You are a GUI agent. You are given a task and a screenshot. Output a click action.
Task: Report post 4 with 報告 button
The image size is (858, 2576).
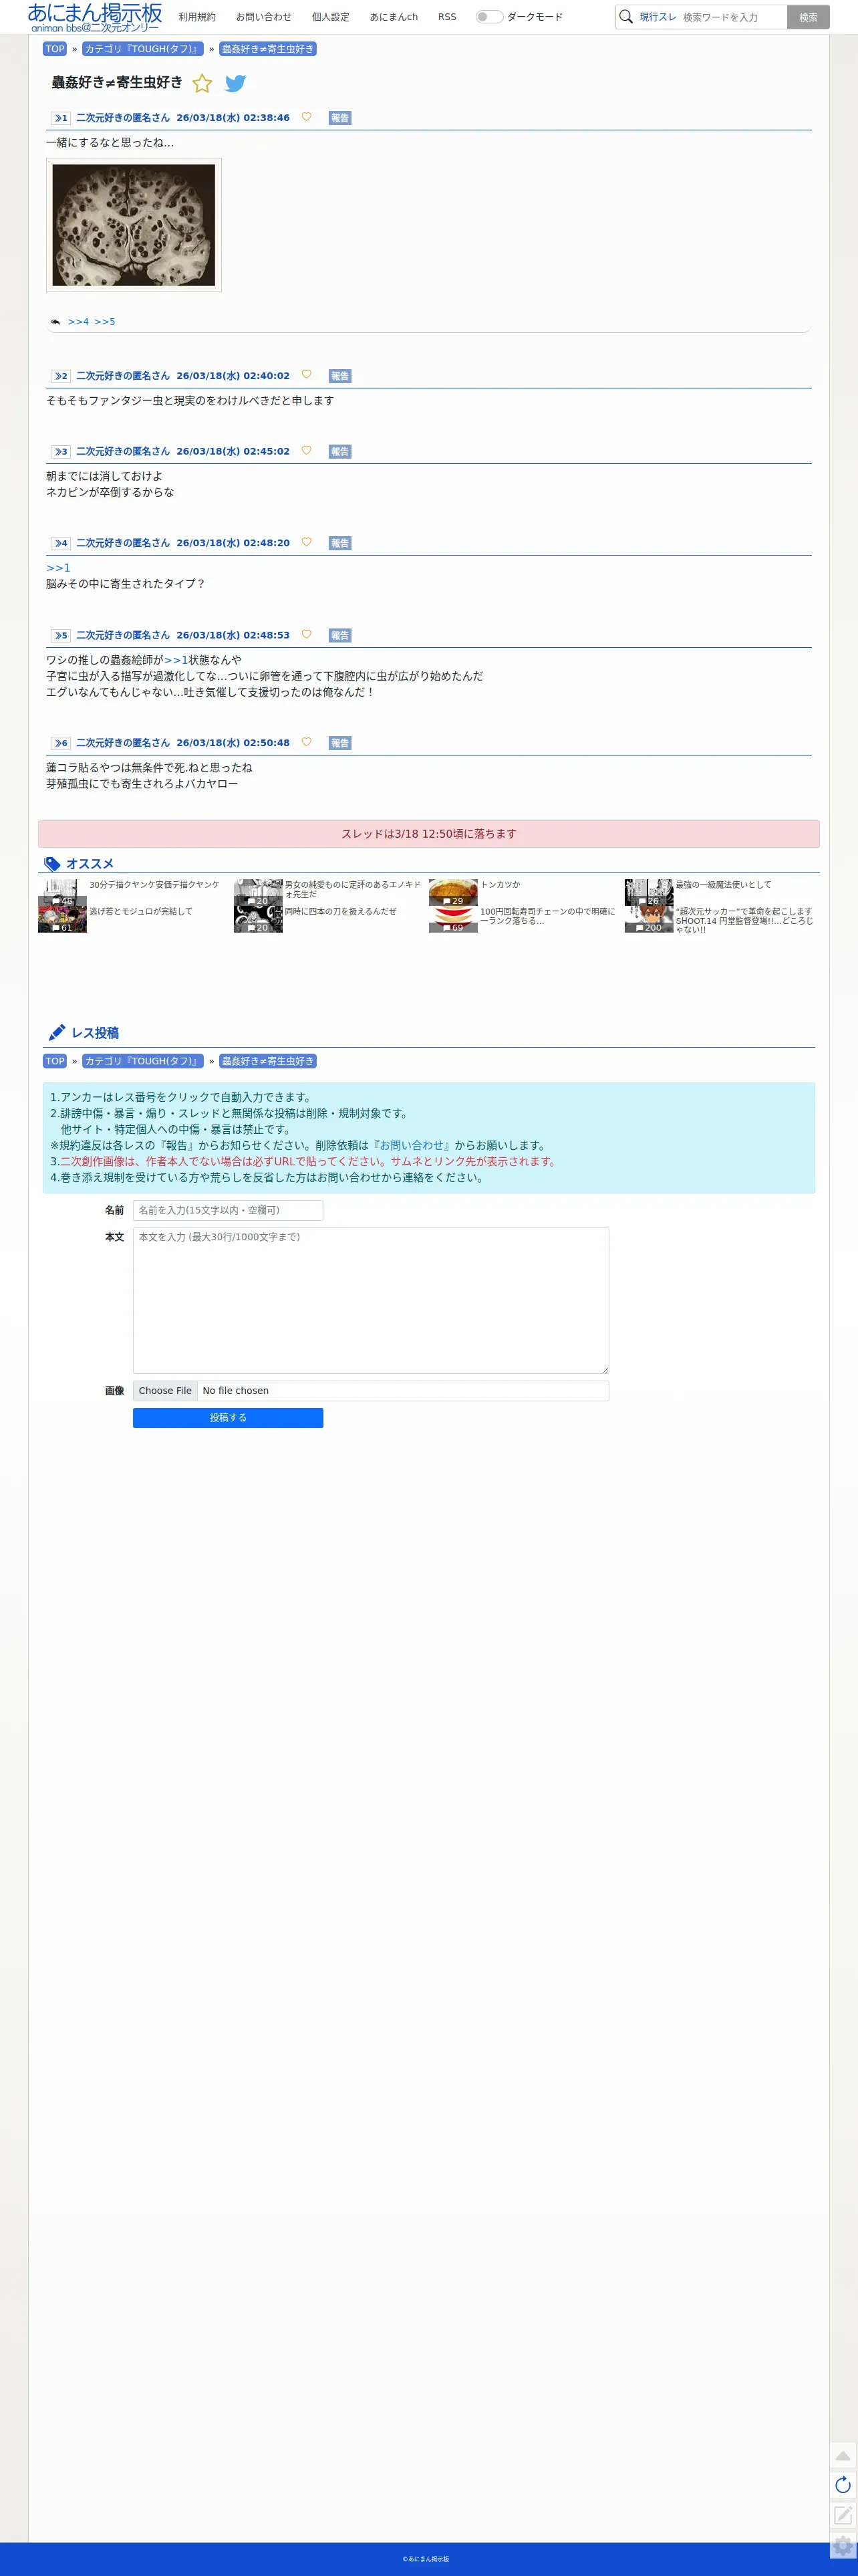340,544
